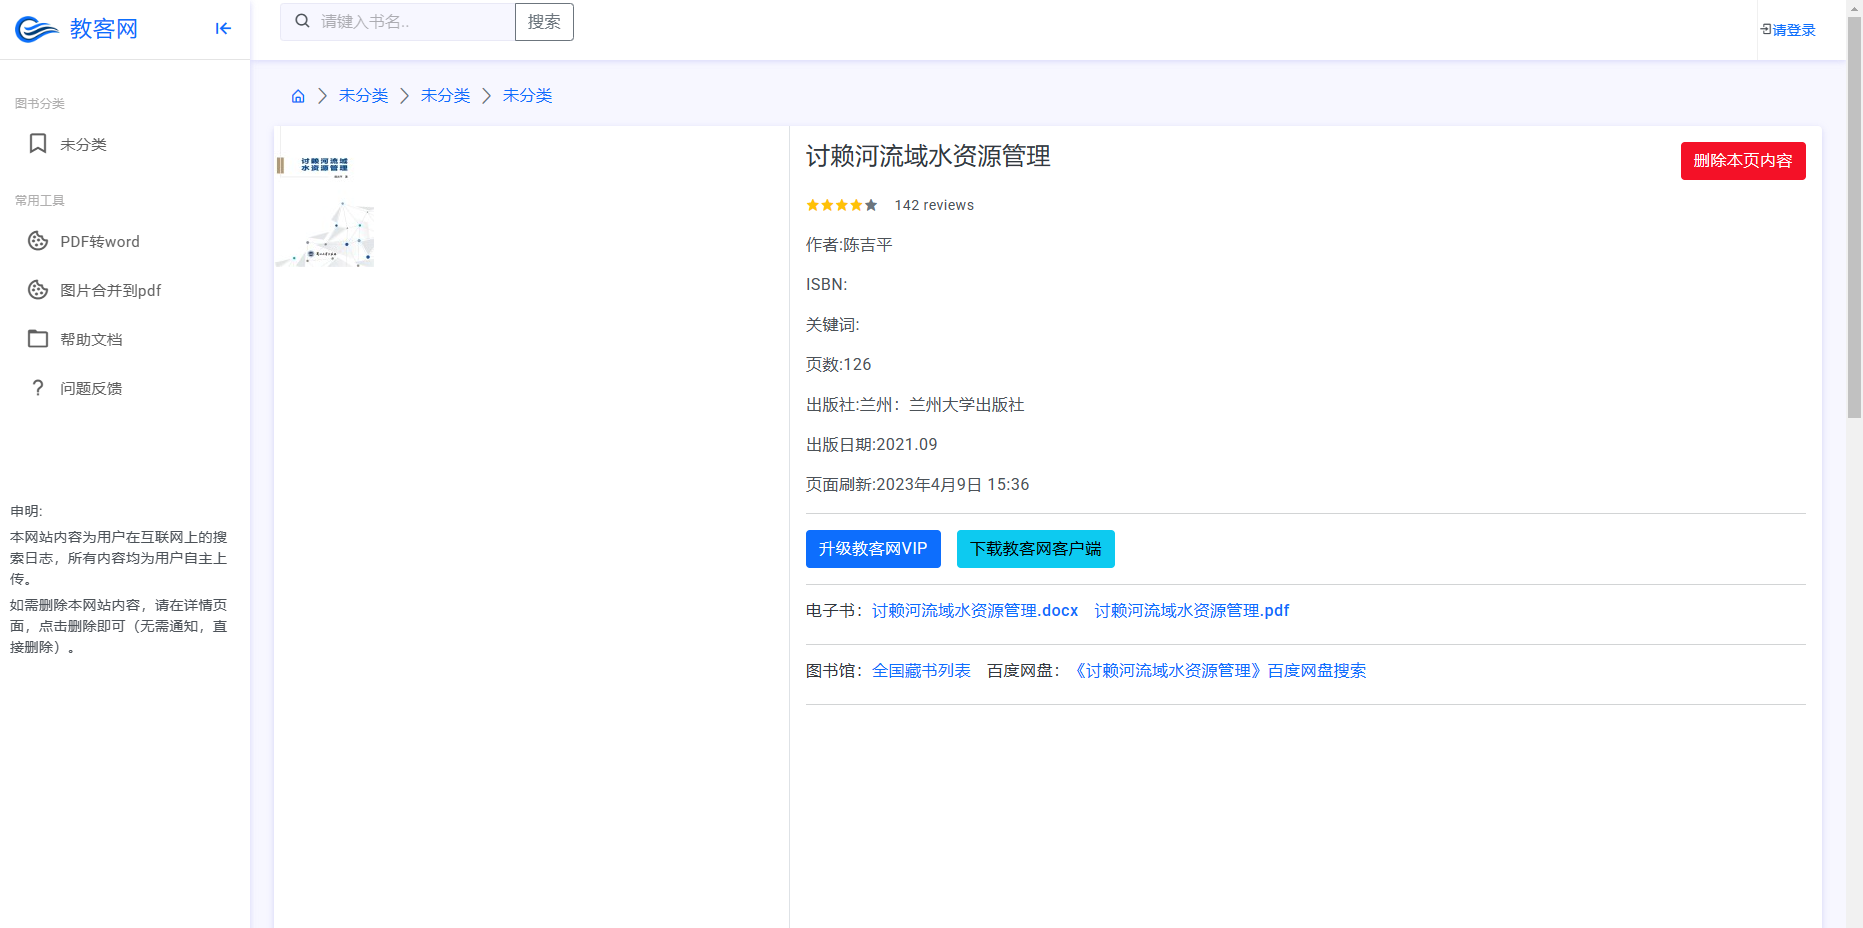Screen dimensions: 1863x928
Task: Click 出版日期:2021.09 text
Action: click(x=872, y=445)
